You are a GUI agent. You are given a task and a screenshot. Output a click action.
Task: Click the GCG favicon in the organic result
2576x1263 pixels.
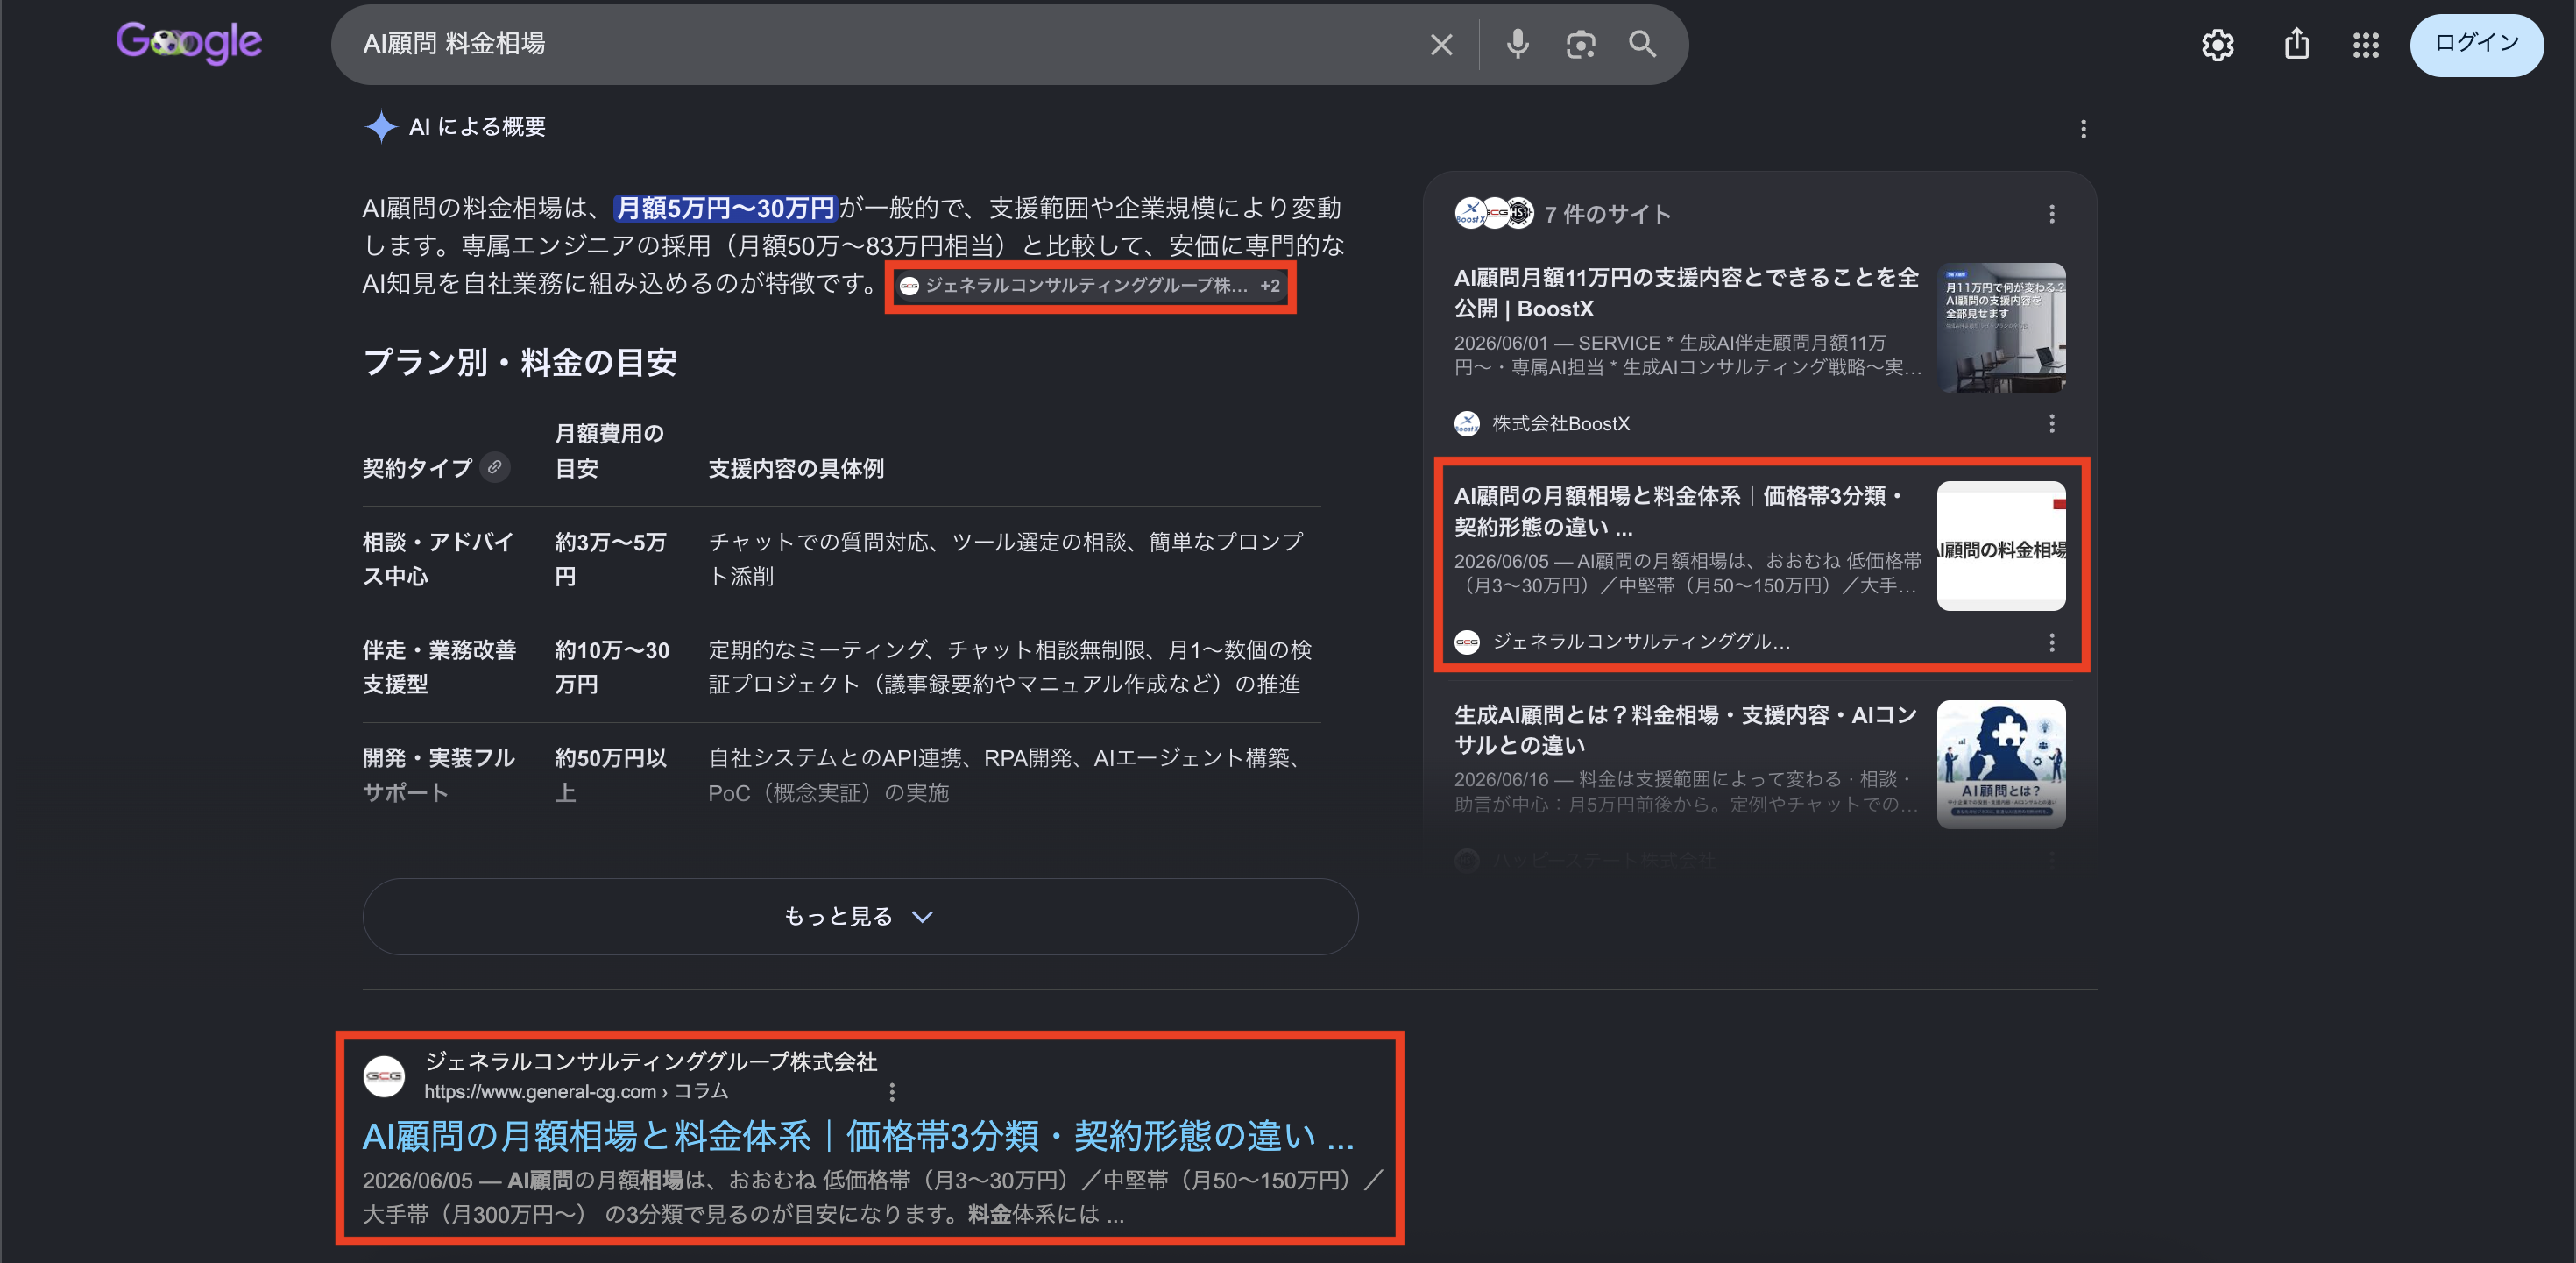[x=384, y=1076]
